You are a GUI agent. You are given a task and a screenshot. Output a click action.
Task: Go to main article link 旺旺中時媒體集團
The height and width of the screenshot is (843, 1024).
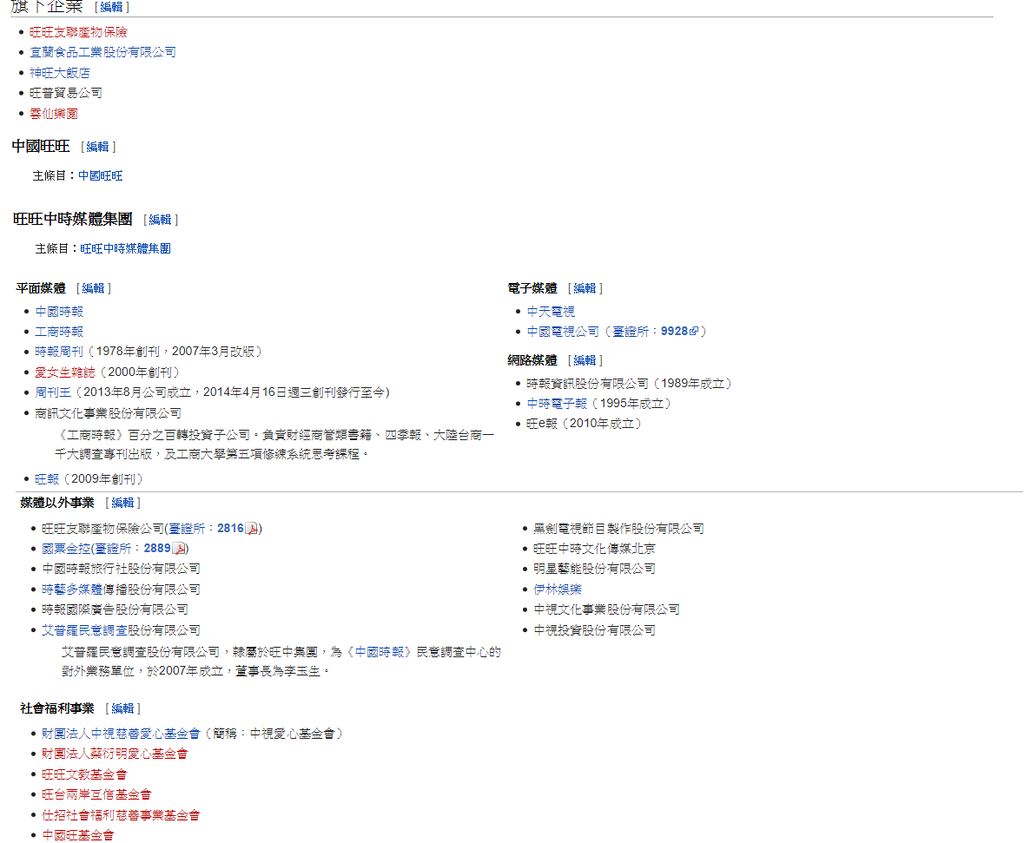(x=125, y=249)
